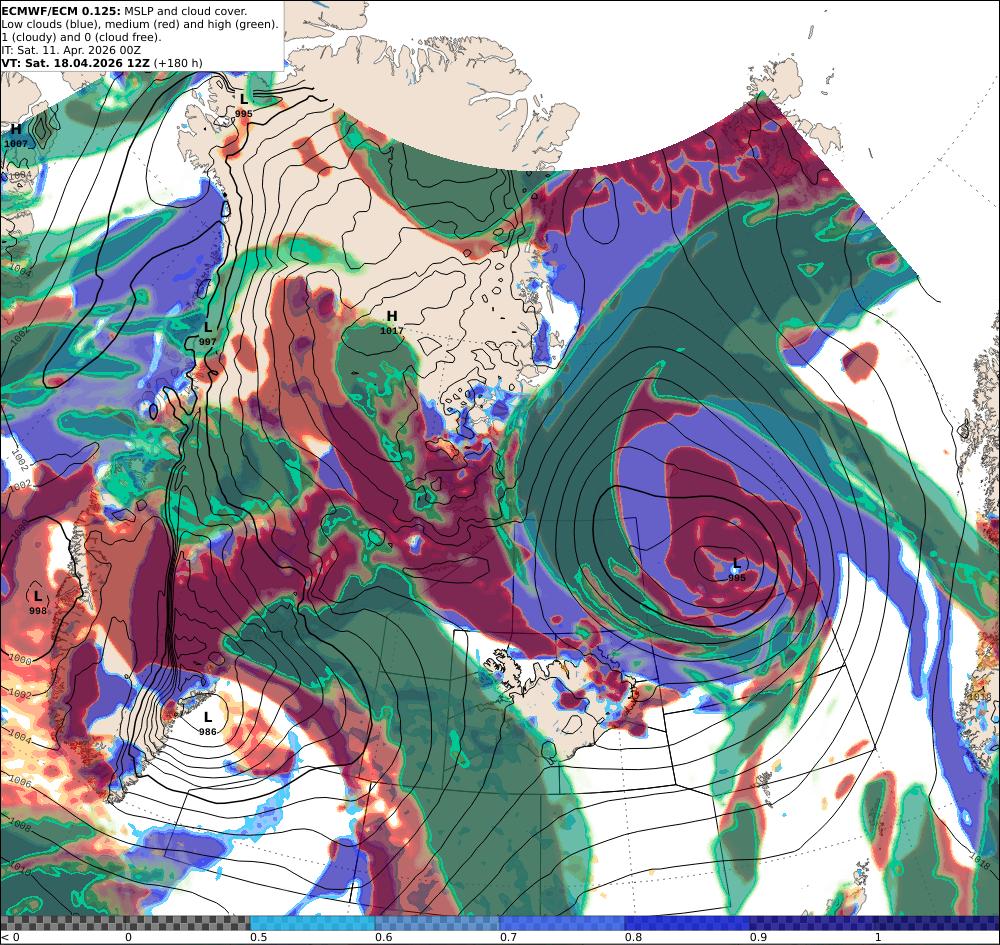Click the 'H 1017' high pressure center
Image resolution: width=1000 pixels, height=945 pixels.
[392, 323]
